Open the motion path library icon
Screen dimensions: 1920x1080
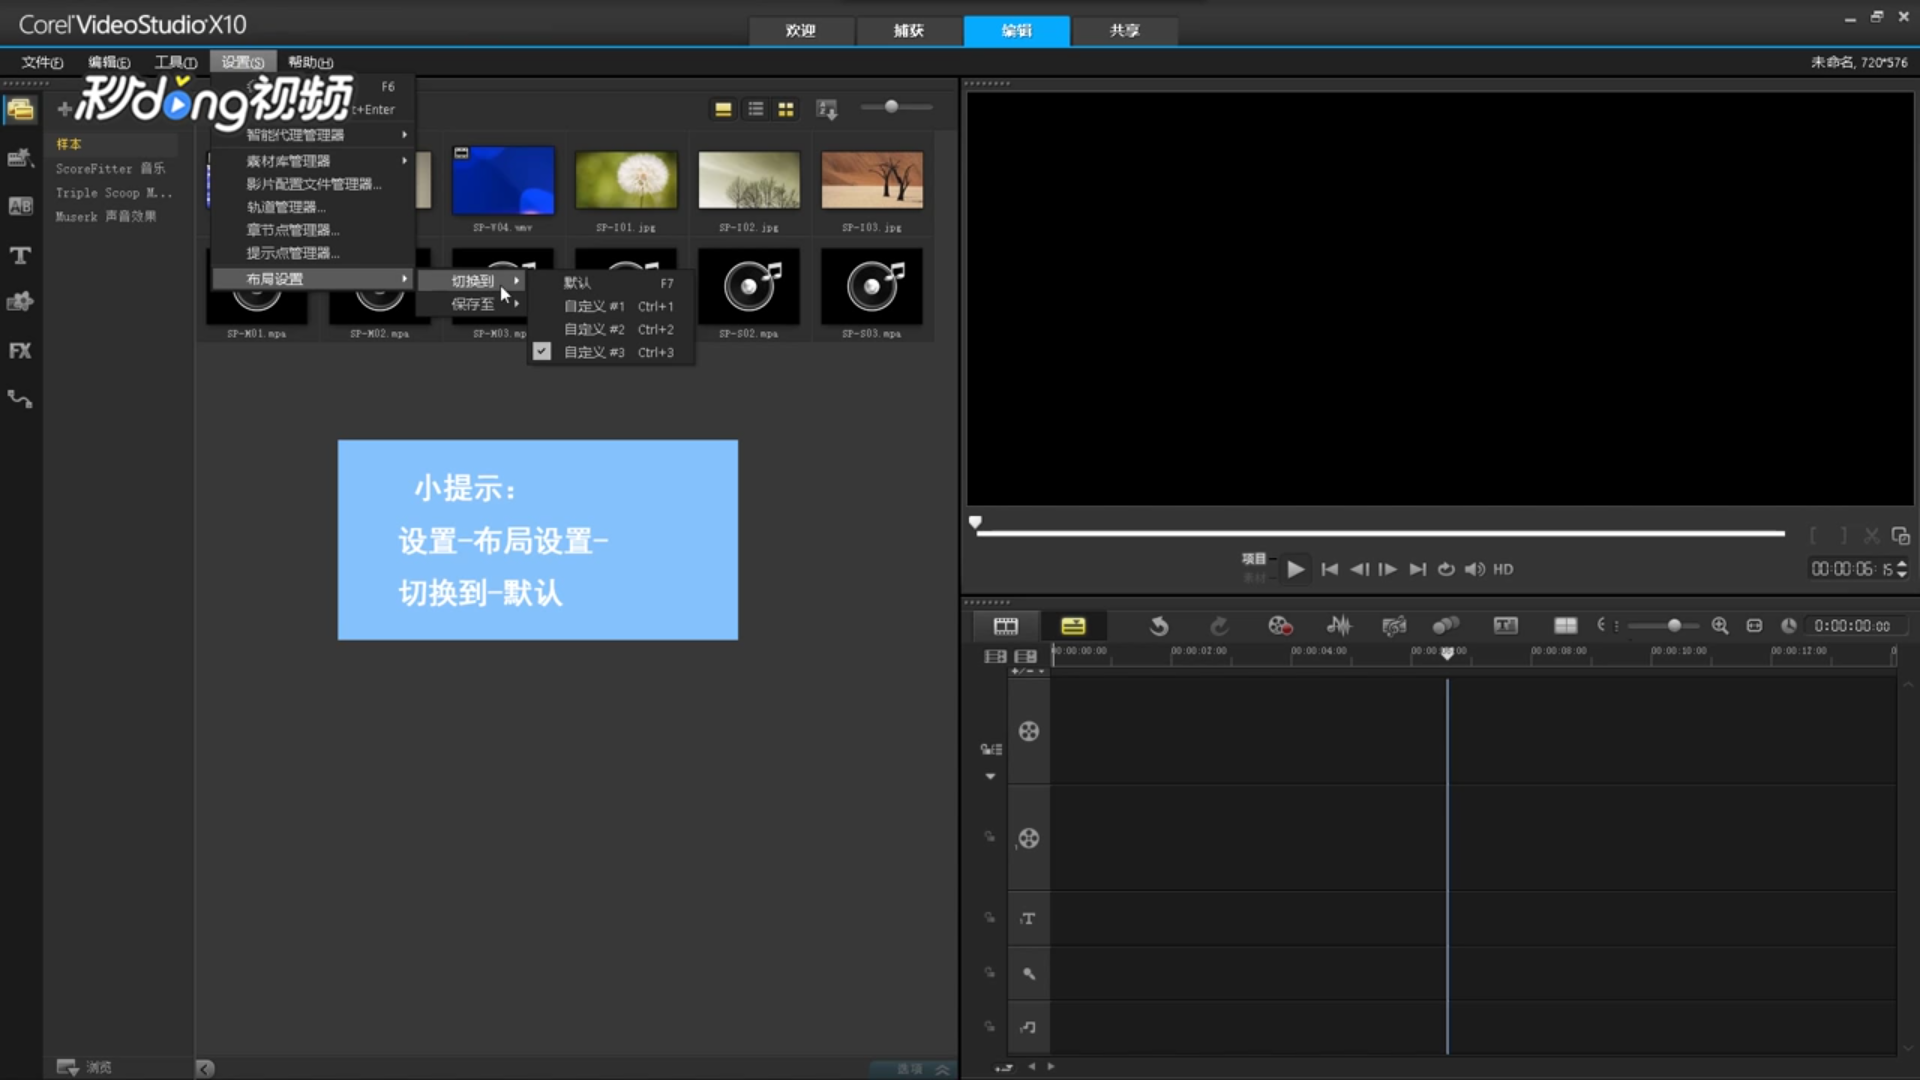(20, 399)
